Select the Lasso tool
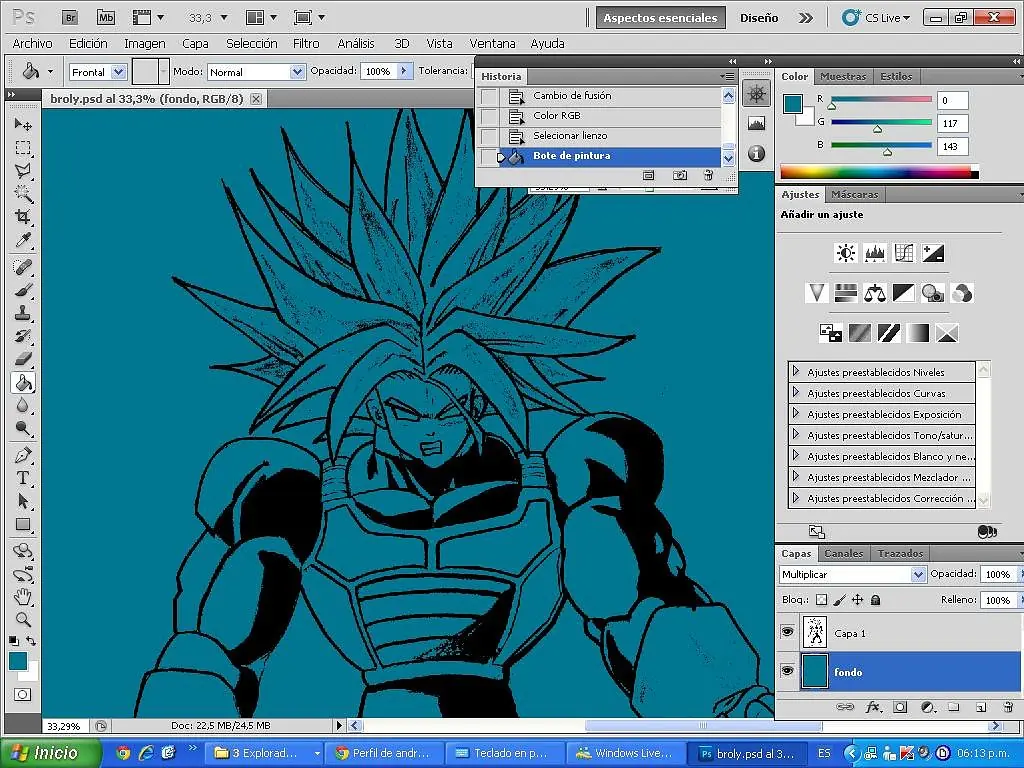 click(x=23, y=170)
